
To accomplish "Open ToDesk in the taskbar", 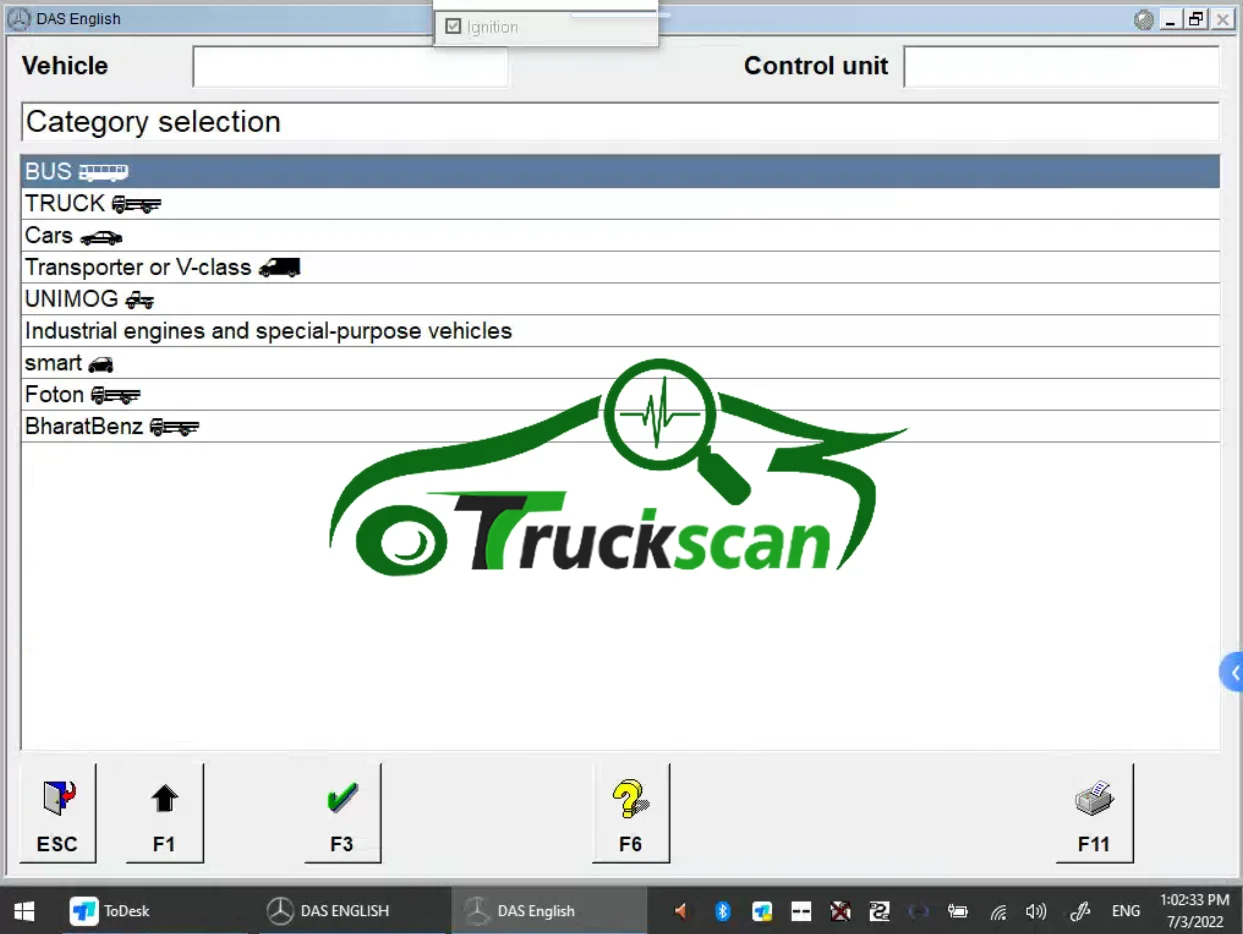I will [110, 911].
